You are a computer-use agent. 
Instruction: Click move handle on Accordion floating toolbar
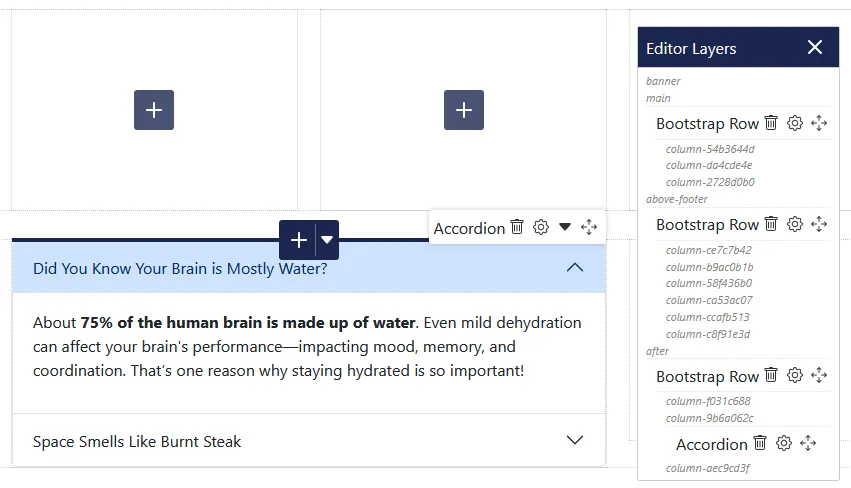coord(589,227)
